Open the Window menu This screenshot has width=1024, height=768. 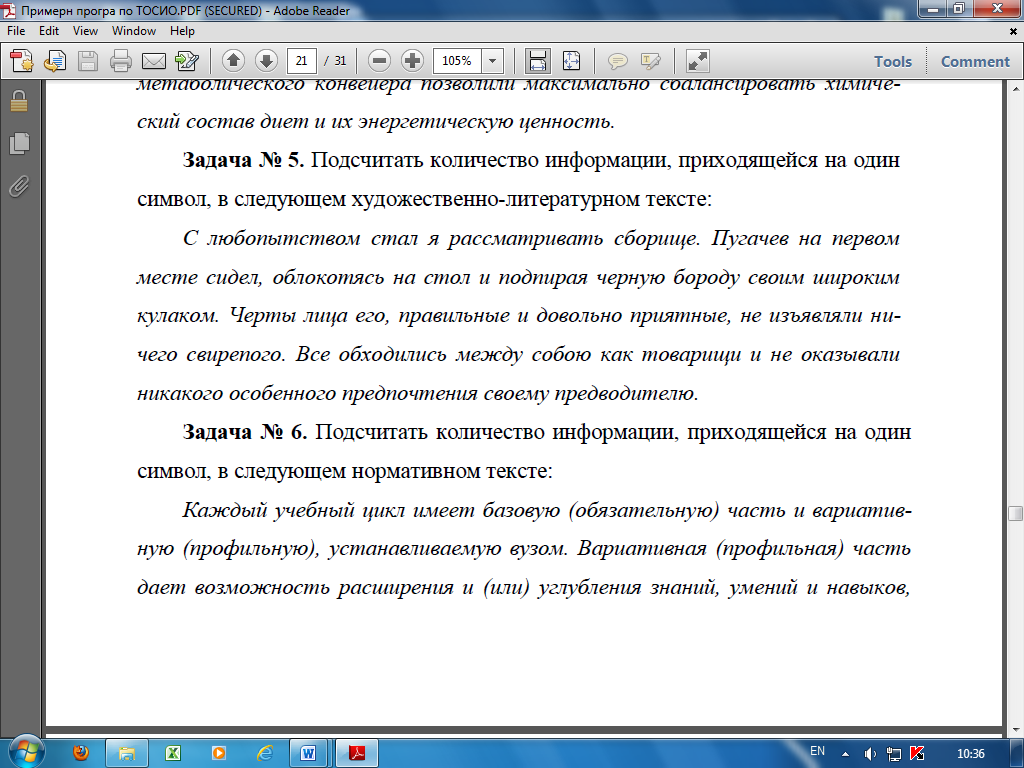pyautogui.click(x=134, y=31)
